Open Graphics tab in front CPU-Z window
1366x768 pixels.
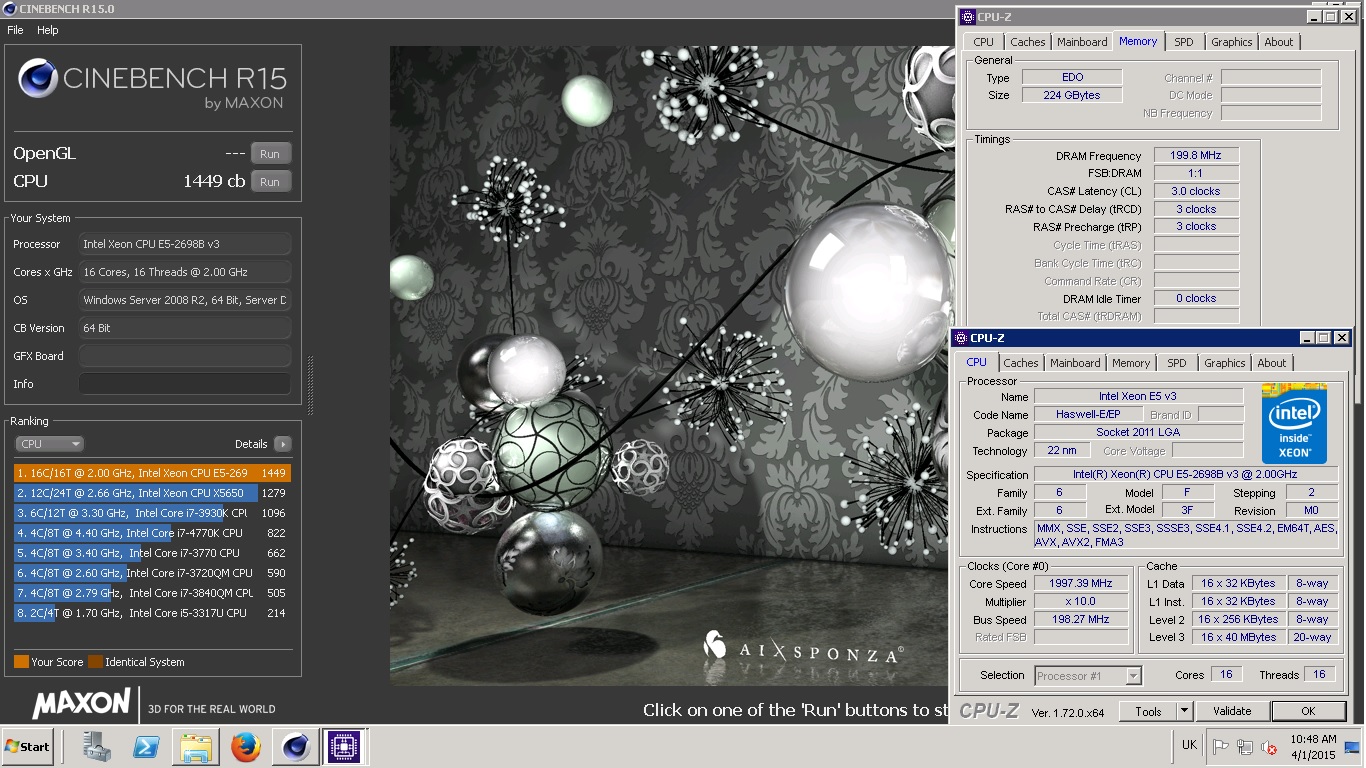point(1224,363)
